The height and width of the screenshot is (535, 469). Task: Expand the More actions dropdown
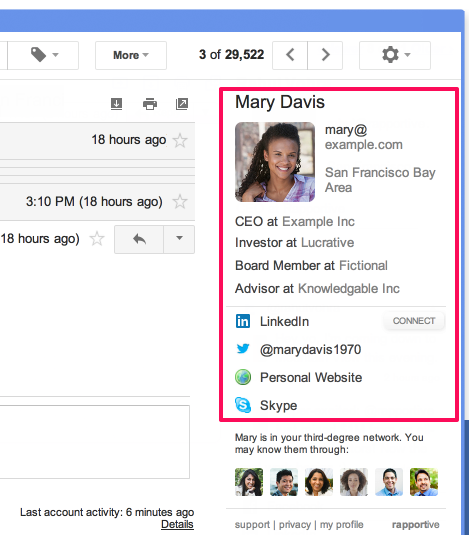point(131,55)
